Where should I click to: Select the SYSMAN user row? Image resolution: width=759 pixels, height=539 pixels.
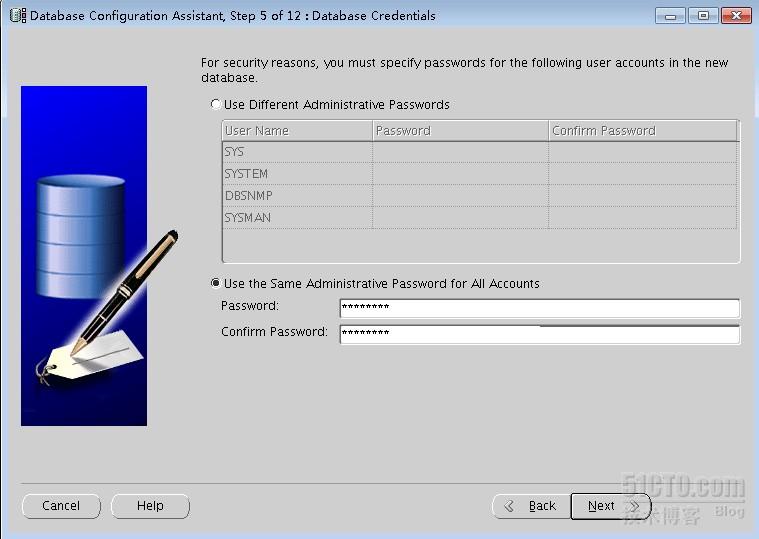(x=480, y=218)
